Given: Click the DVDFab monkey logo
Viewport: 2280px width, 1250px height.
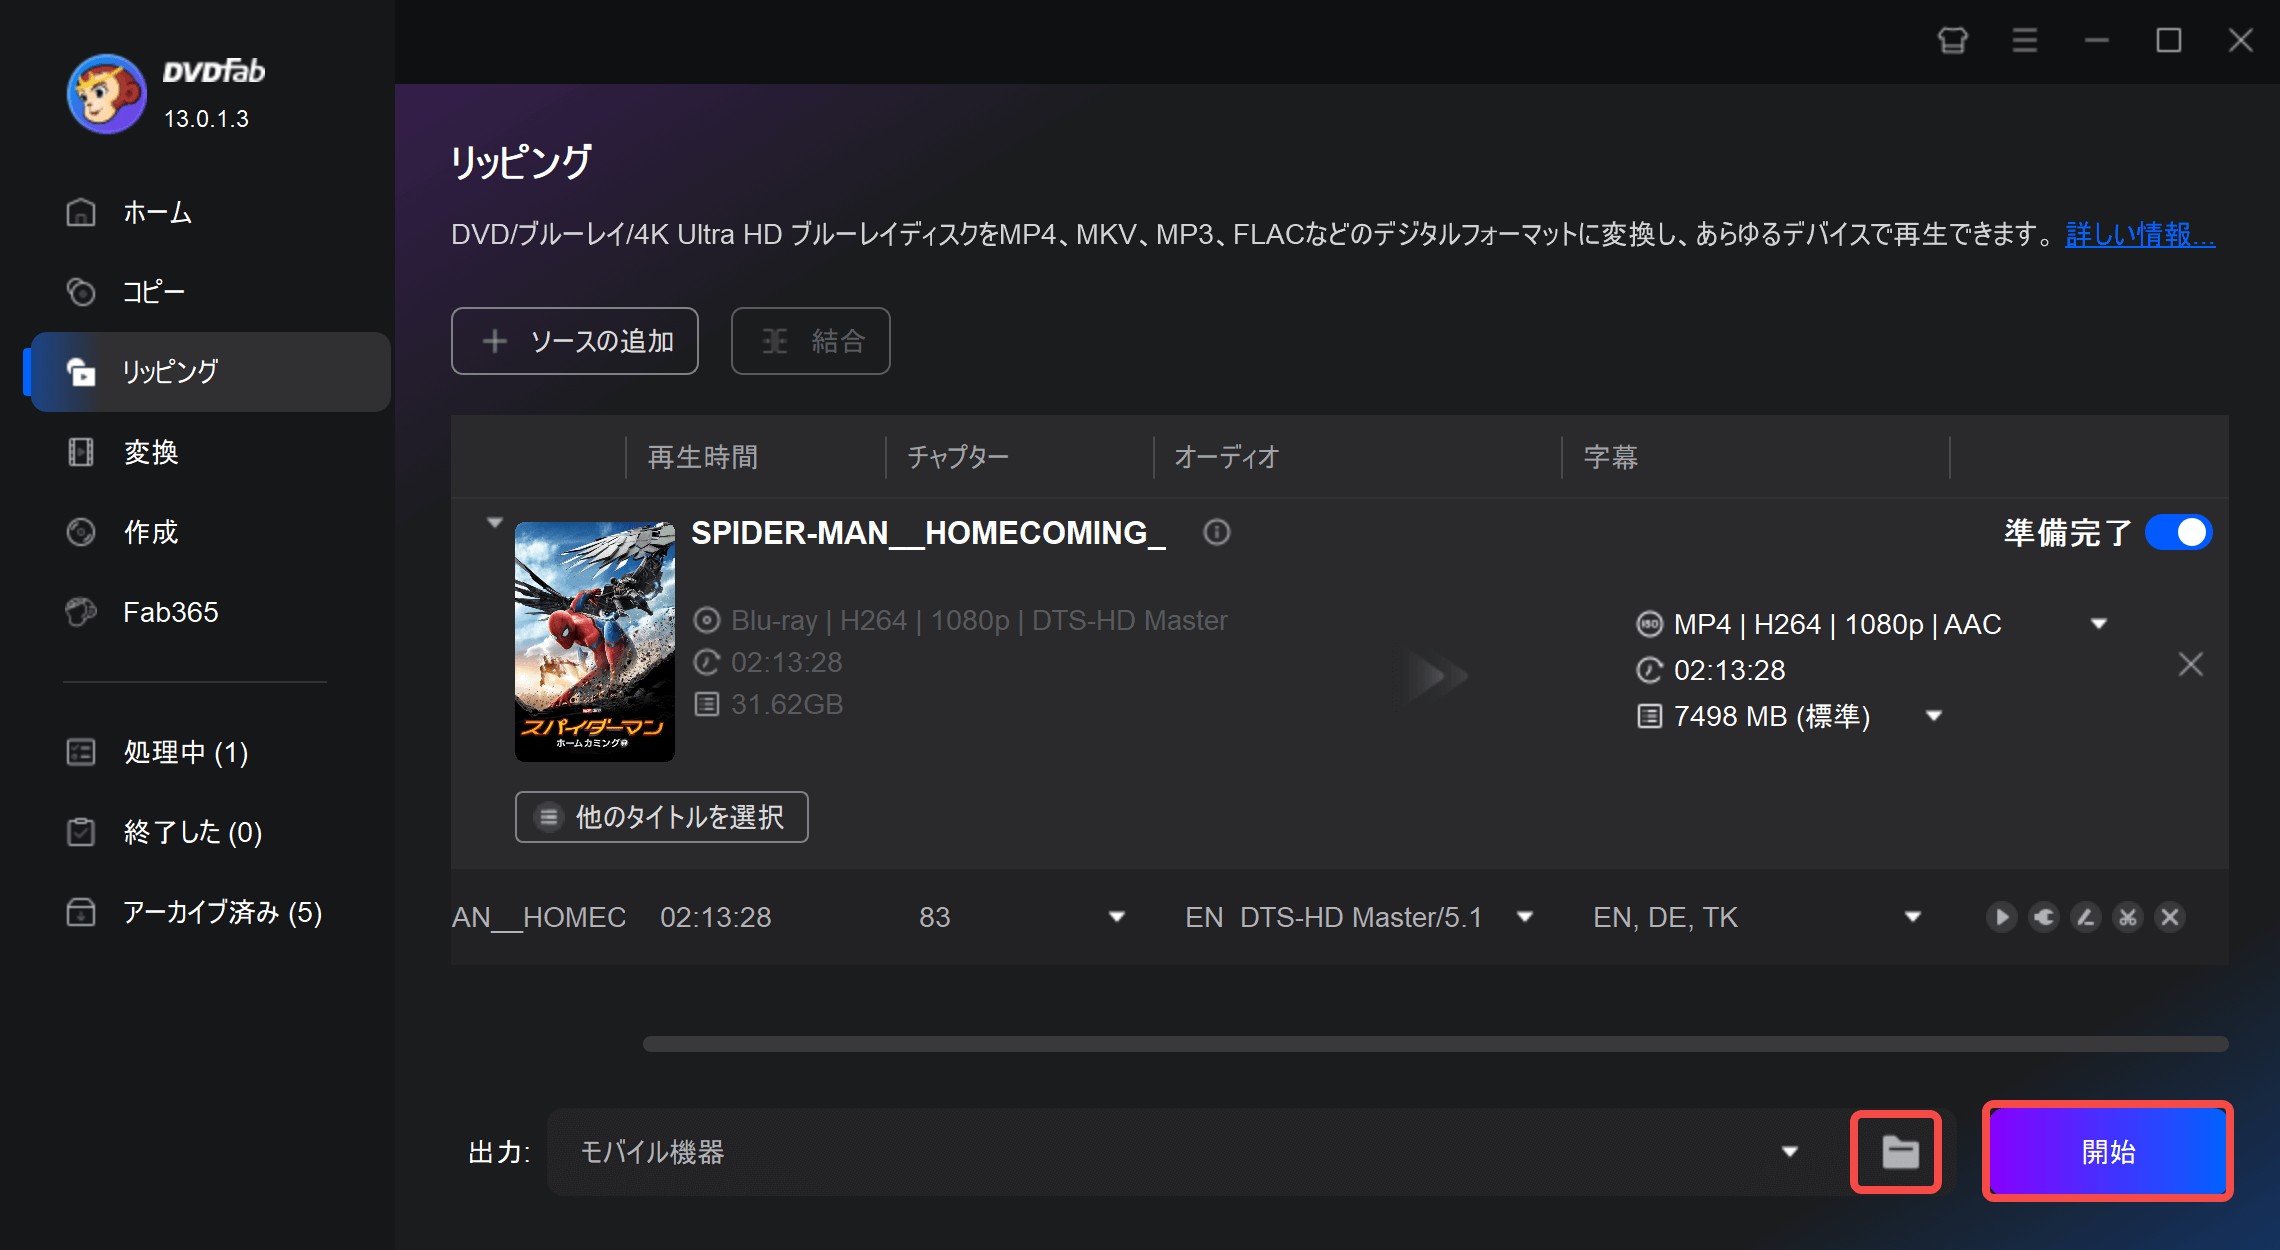Looking at the screenshot, I should [x=106, y=94].
